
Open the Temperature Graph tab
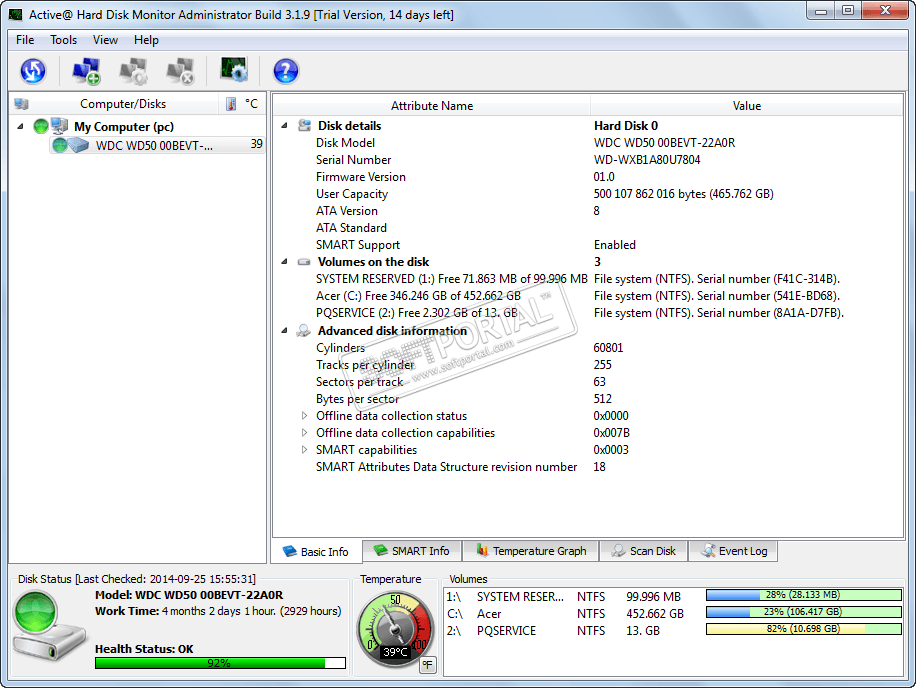(x=530, y=551)
